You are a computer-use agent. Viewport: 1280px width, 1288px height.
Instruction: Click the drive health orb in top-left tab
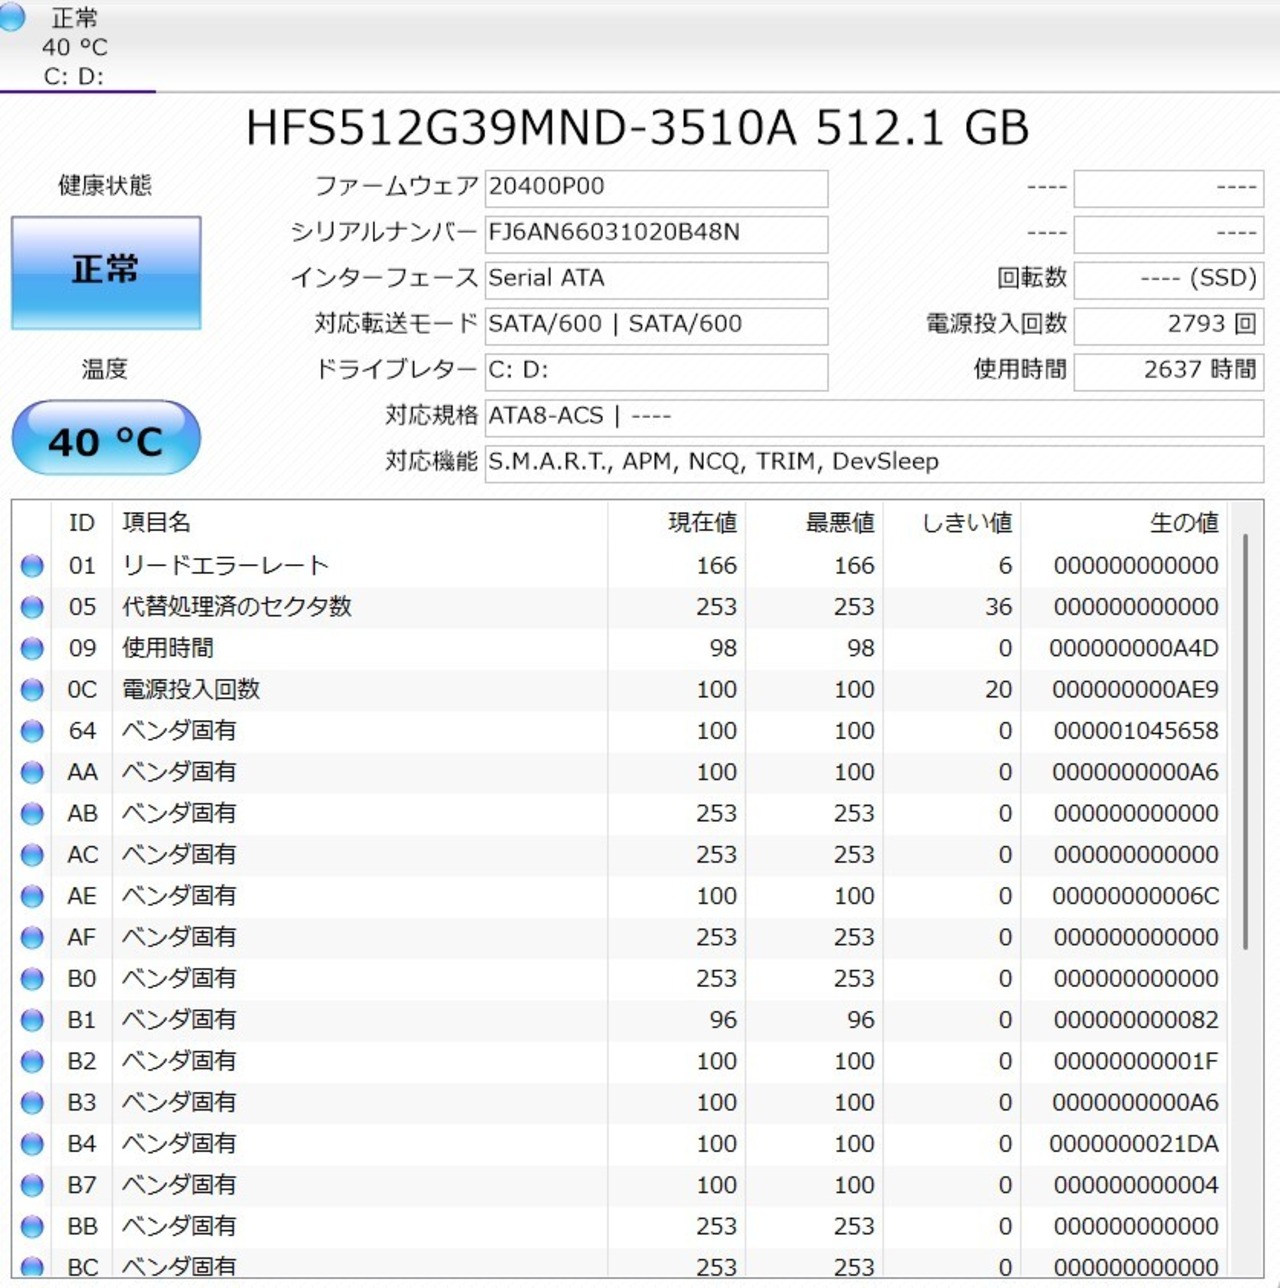[12, 17]
